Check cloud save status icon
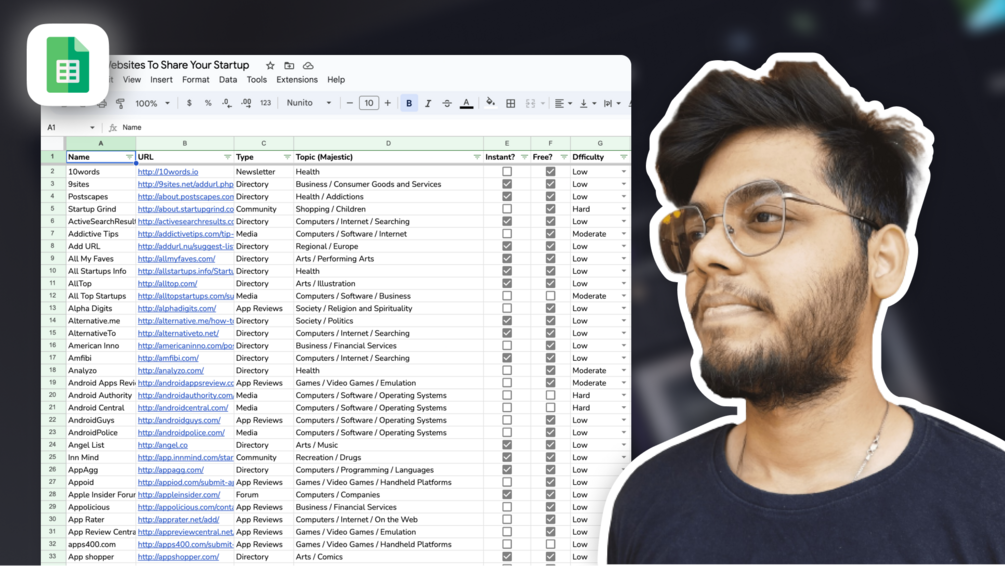1005x566 pixels. click(x=308, y=65)
